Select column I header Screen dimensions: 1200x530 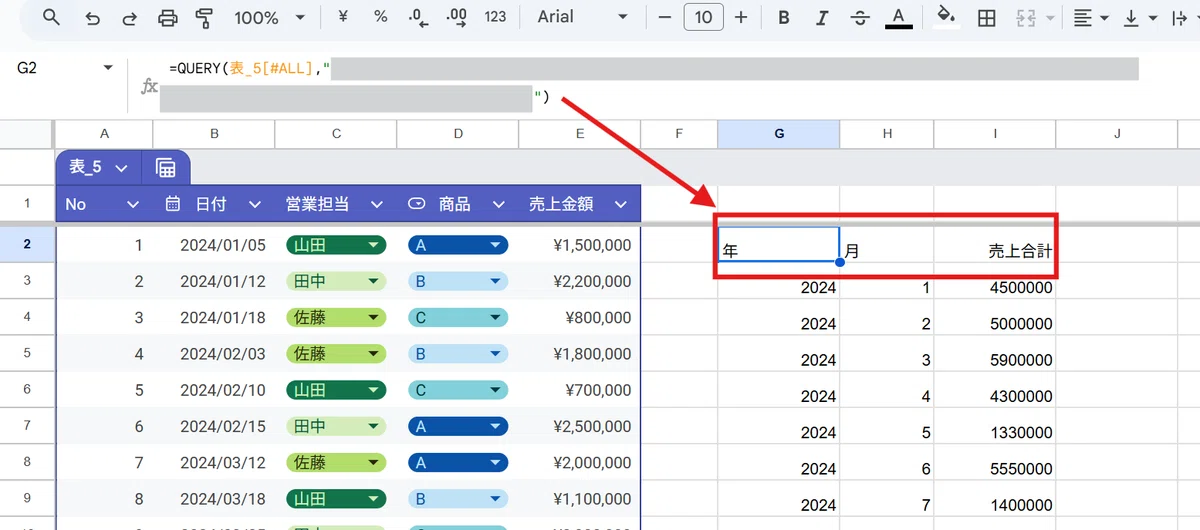(x=995, y=134)
